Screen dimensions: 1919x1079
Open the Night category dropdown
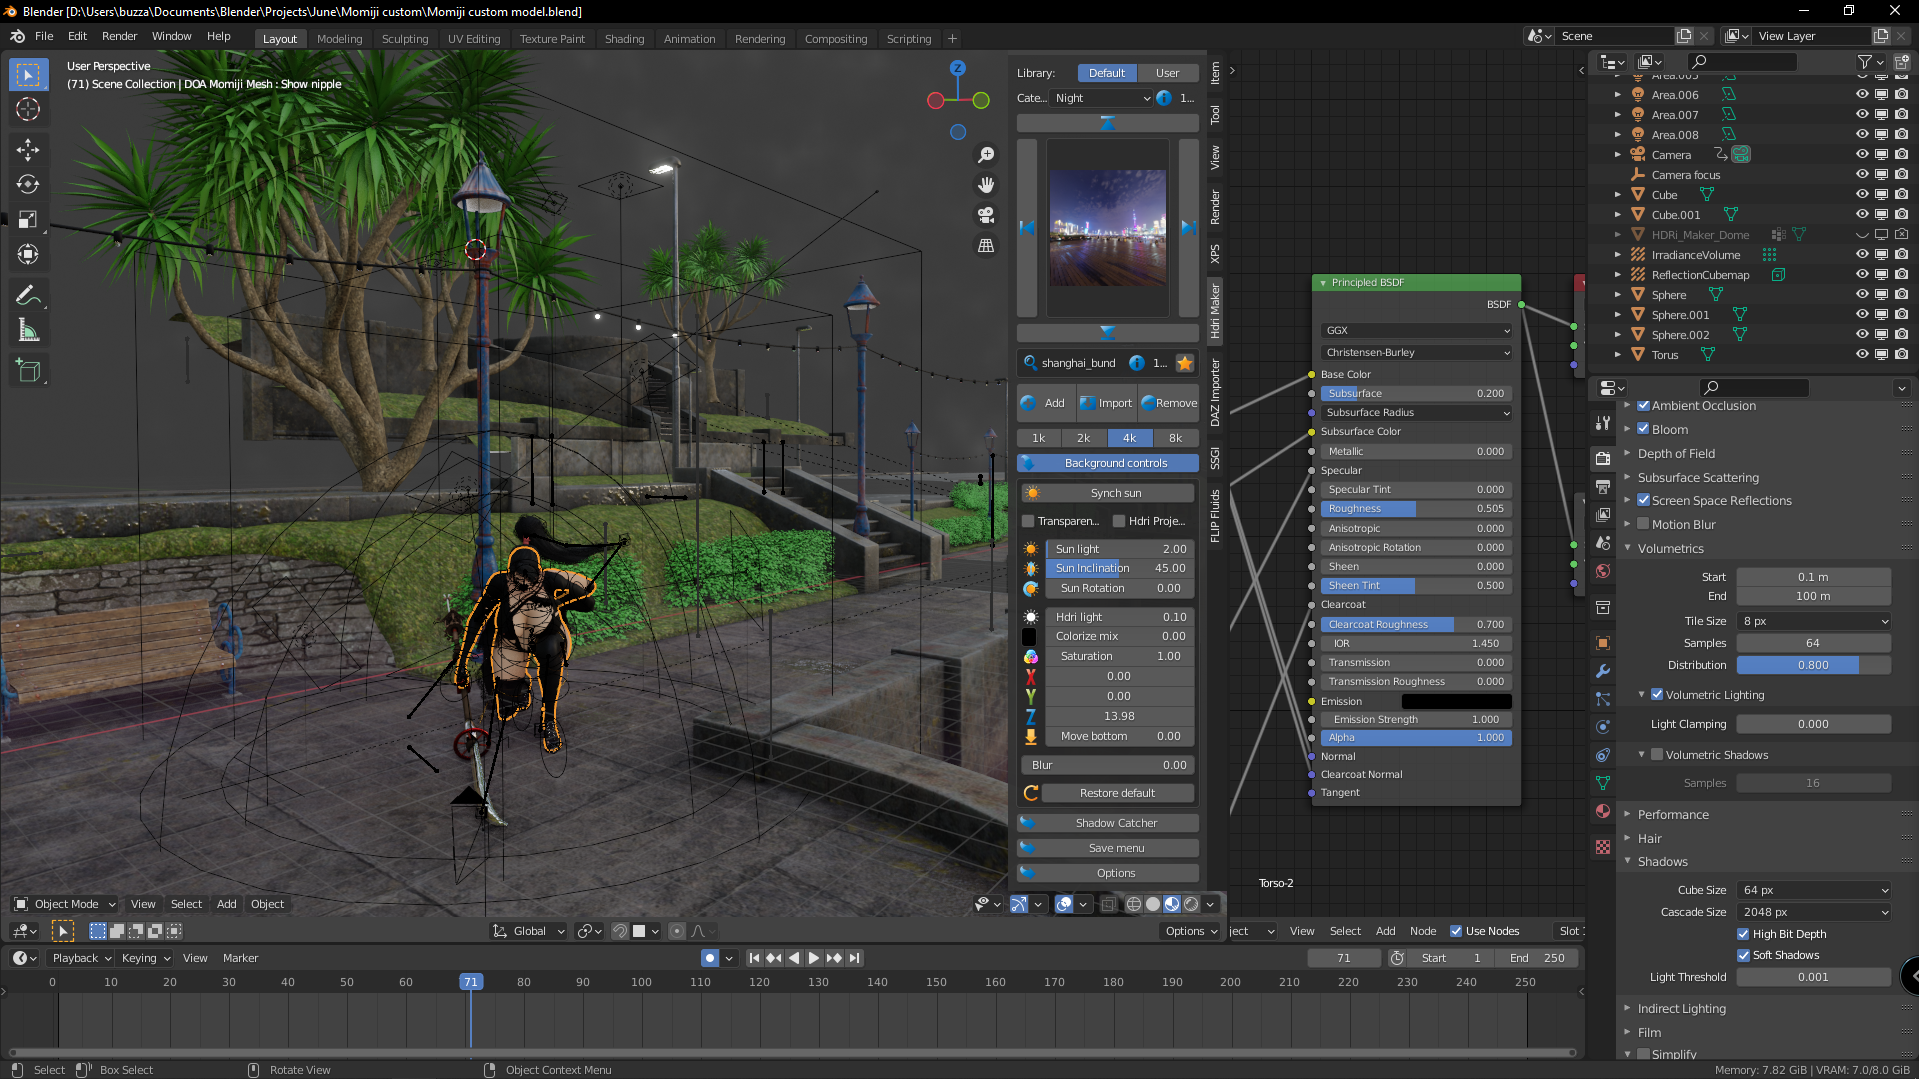1103,98
